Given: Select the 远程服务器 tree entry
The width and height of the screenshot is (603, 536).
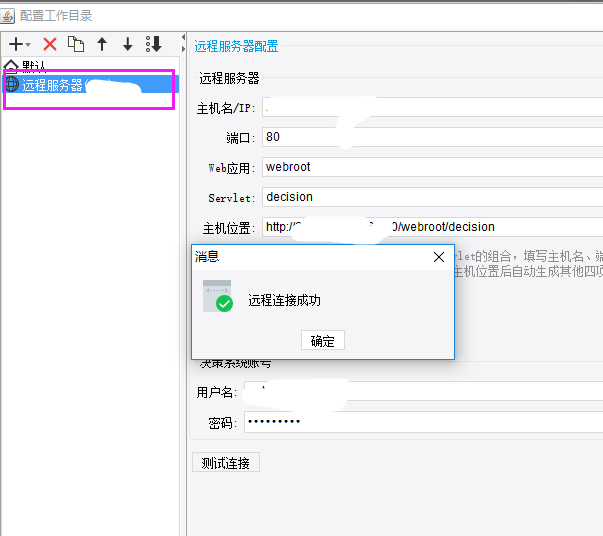Looking at the screenshot, I should 91,85.
